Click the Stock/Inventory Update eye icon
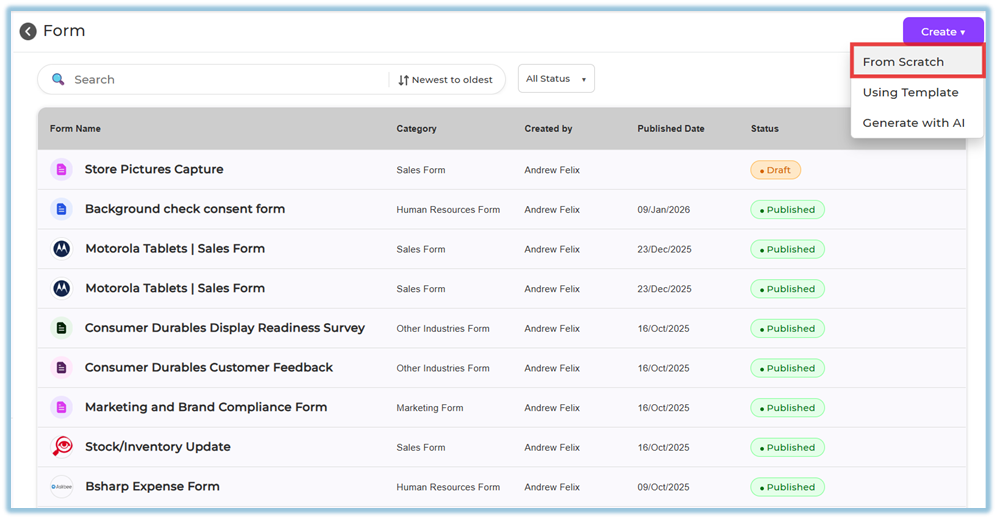Screen dimensions: 997x519 (61, 447)
